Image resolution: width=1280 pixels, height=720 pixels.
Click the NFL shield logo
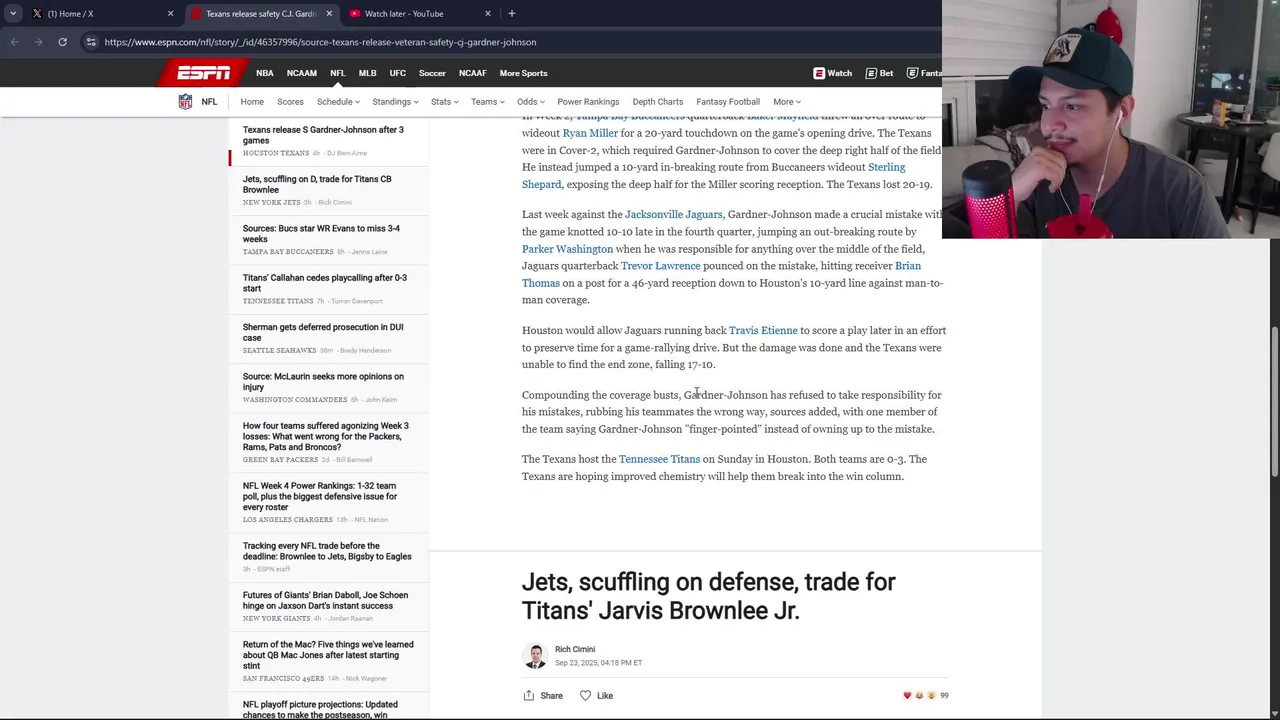pyautogui.click(x=185, y=102)
